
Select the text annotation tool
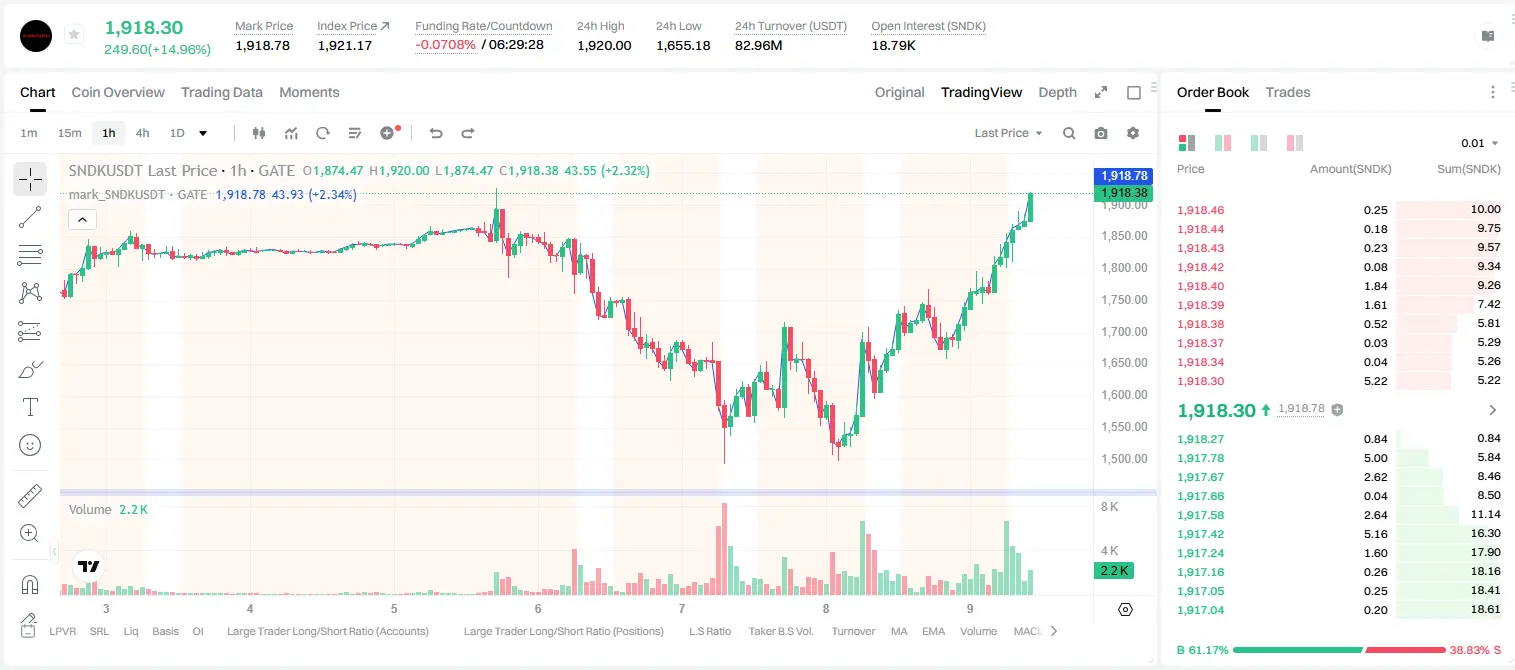tap(30, 407)
